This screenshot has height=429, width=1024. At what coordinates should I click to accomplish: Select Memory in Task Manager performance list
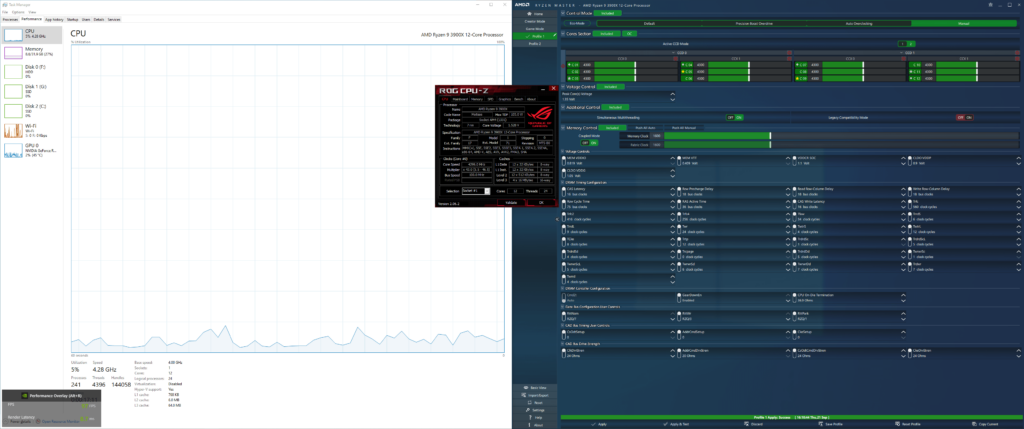32,52
